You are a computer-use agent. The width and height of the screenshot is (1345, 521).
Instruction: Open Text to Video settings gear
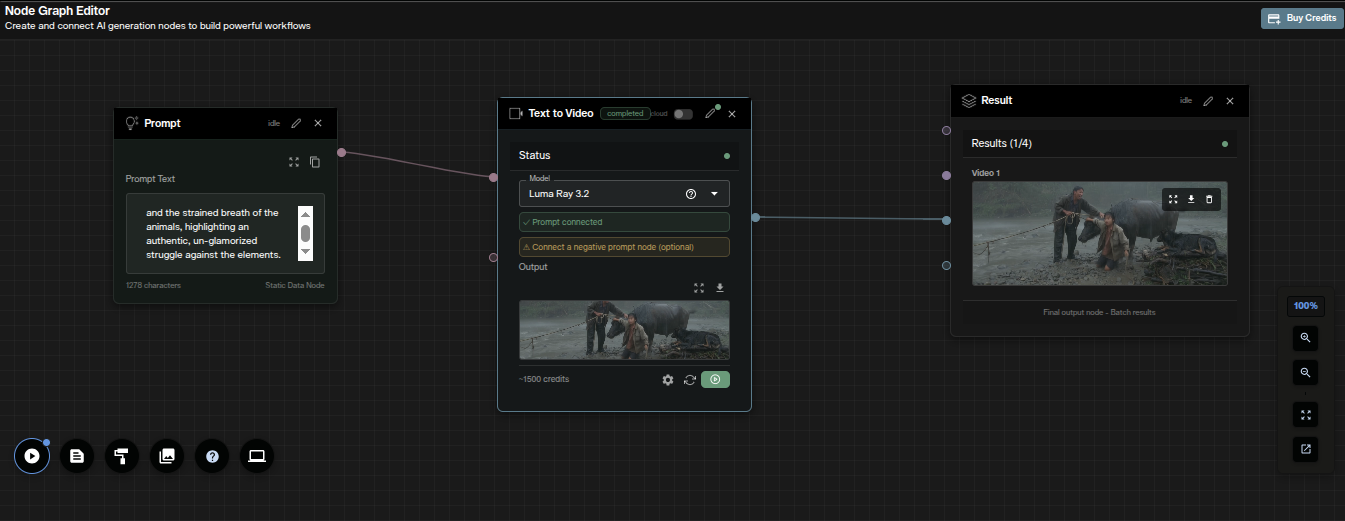pyautogui.click(x=668, y=380)
